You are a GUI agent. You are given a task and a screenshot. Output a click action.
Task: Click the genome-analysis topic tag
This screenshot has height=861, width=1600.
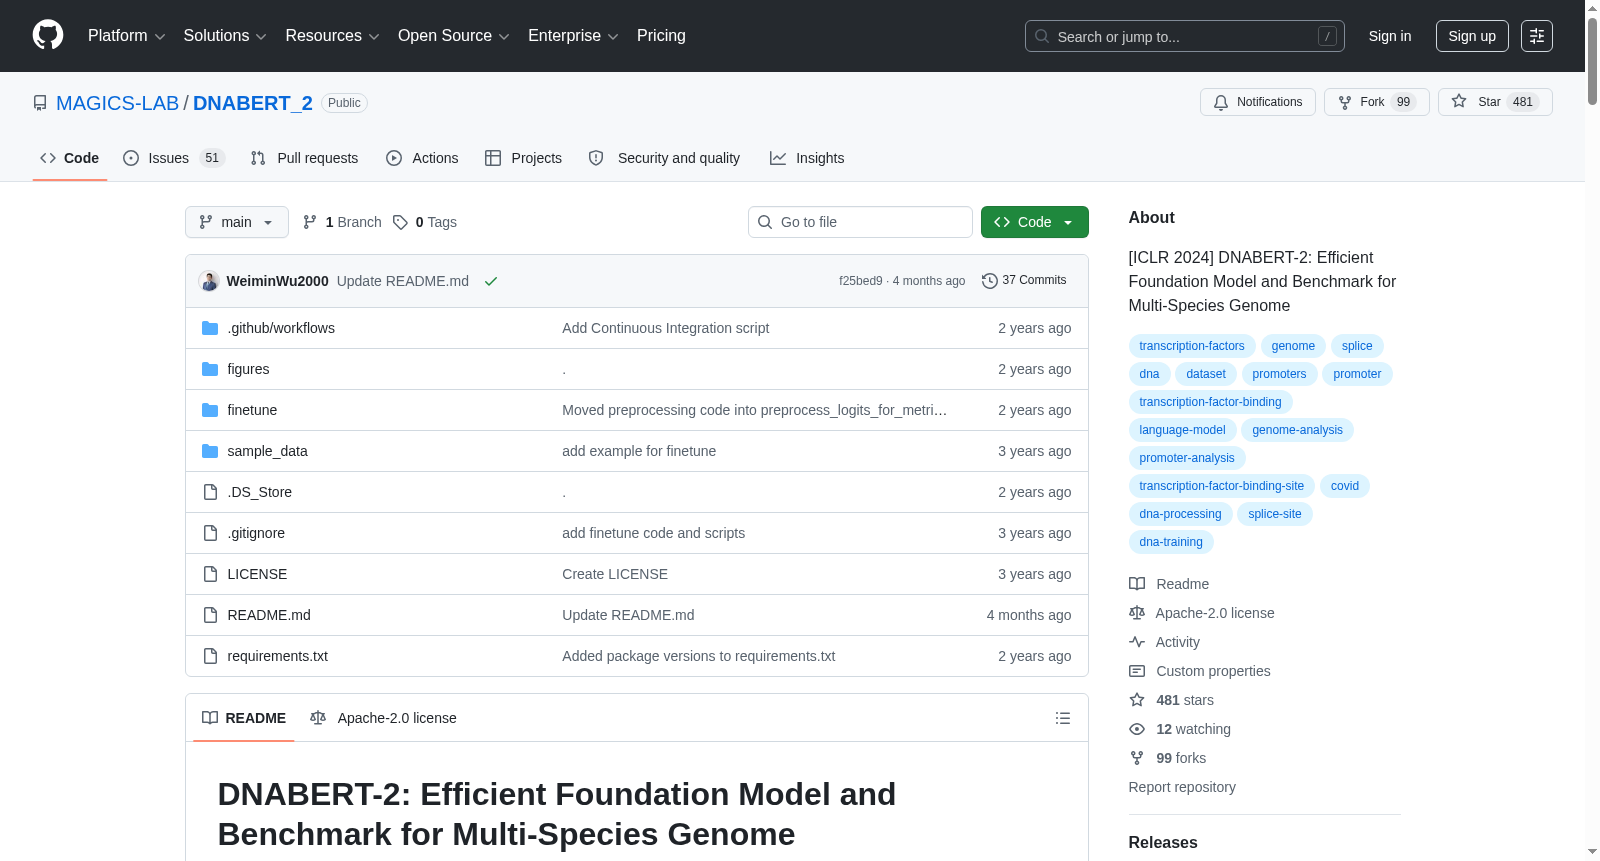pos(1298,430)
